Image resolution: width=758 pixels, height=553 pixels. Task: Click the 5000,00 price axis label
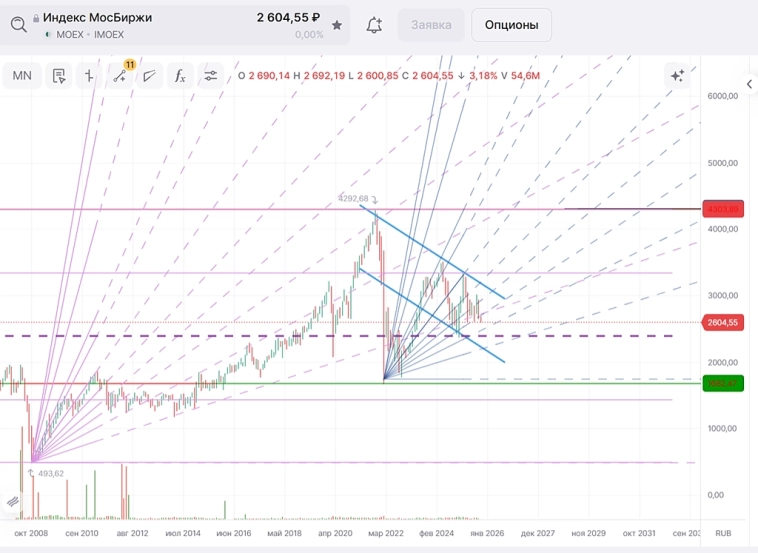coord(723,163)
